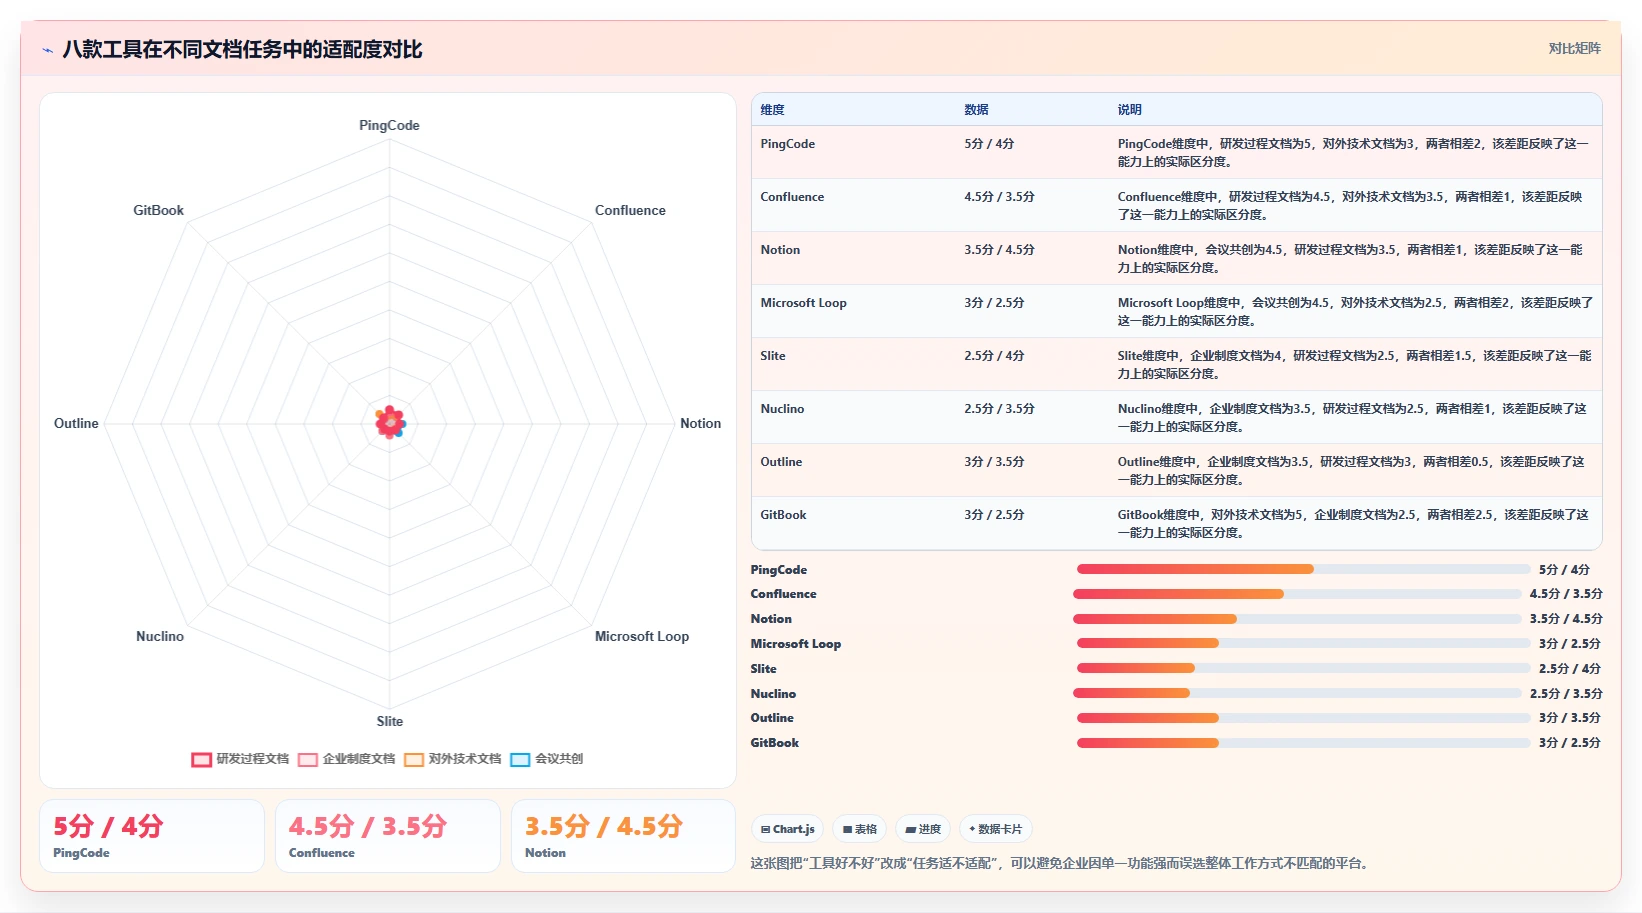Toggle the 对外技术文档 legend item
1642x913 pixels.
pos(453,759)
